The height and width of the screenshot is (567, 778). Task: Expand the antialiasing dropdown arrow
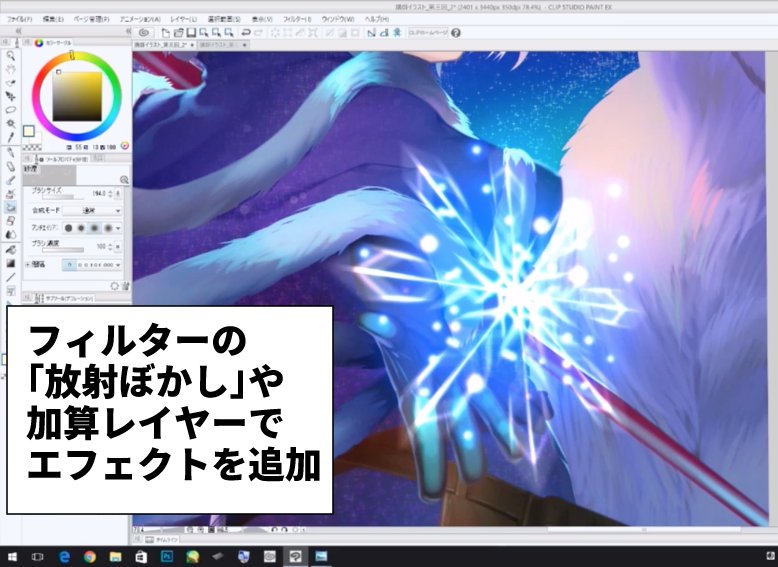(x=118, y=228)
